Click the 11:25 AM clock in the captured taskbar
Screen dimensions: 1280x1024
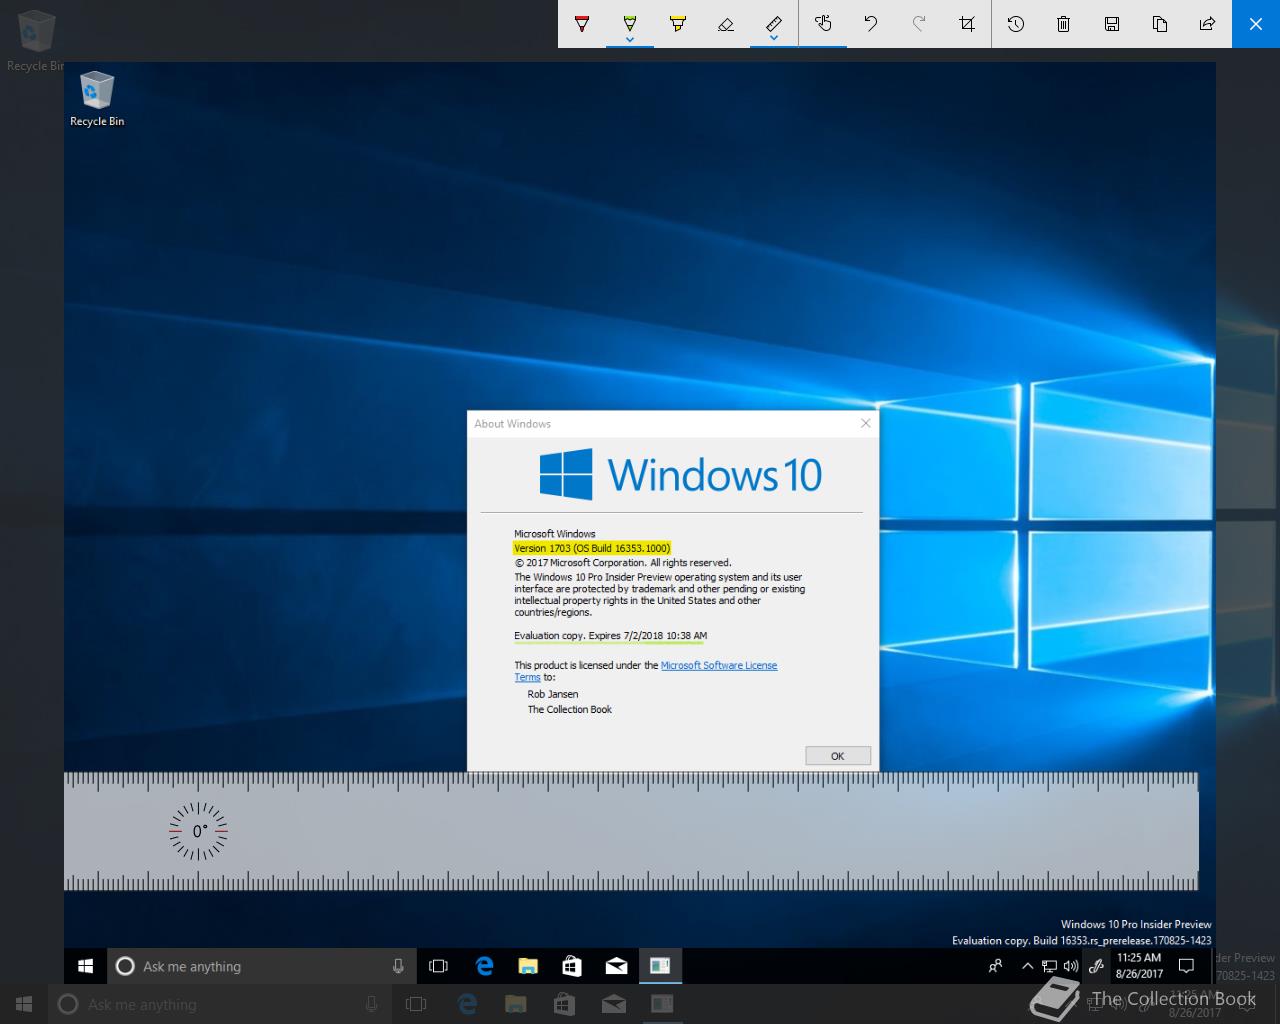click(1139, 966)
